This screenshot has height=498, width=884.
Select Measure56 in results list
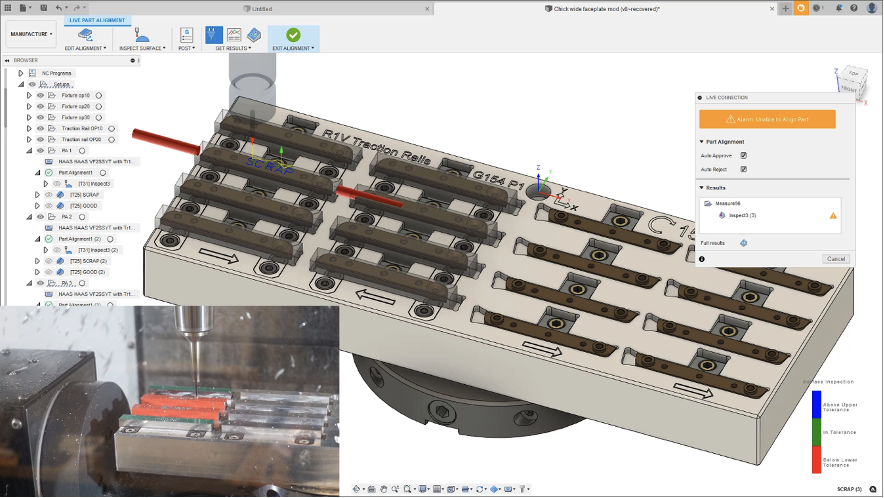click(727, 204)
